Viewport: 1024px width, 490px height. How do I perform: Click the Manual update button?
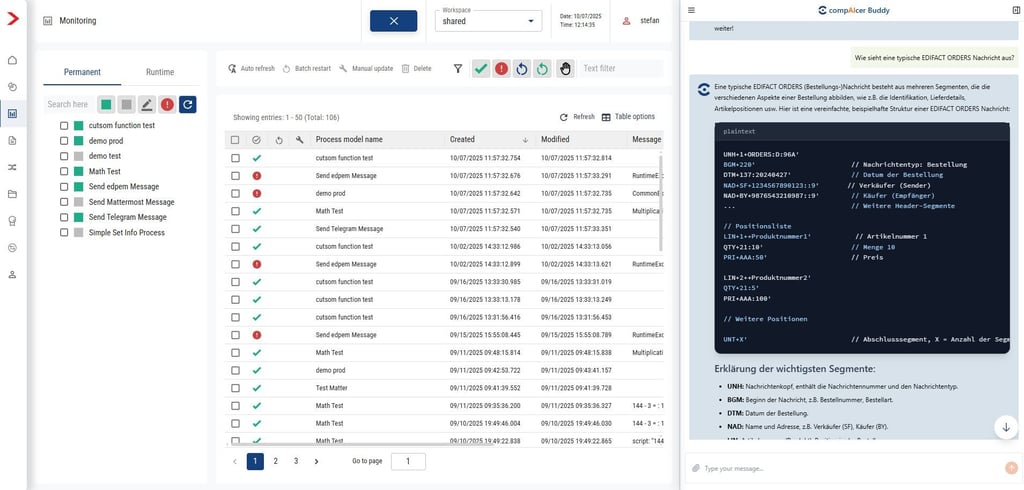366,69
